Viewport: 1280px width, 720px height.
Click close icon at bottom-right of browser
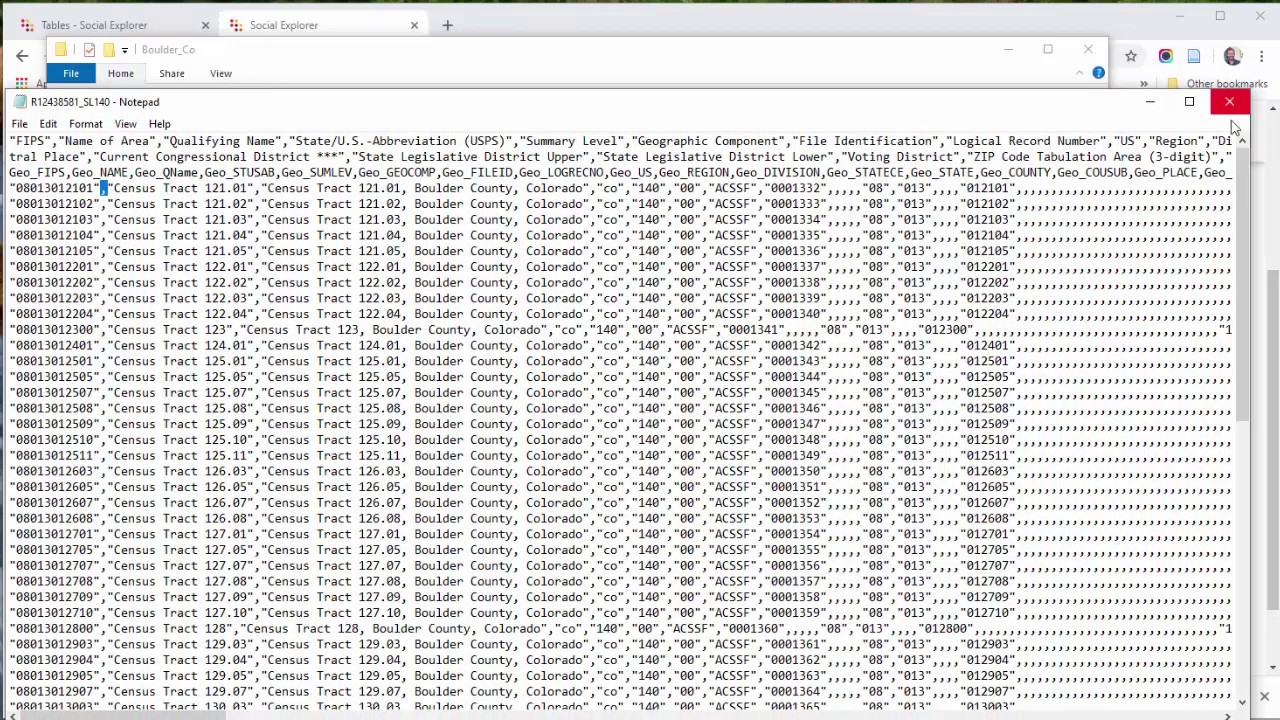1264,697
